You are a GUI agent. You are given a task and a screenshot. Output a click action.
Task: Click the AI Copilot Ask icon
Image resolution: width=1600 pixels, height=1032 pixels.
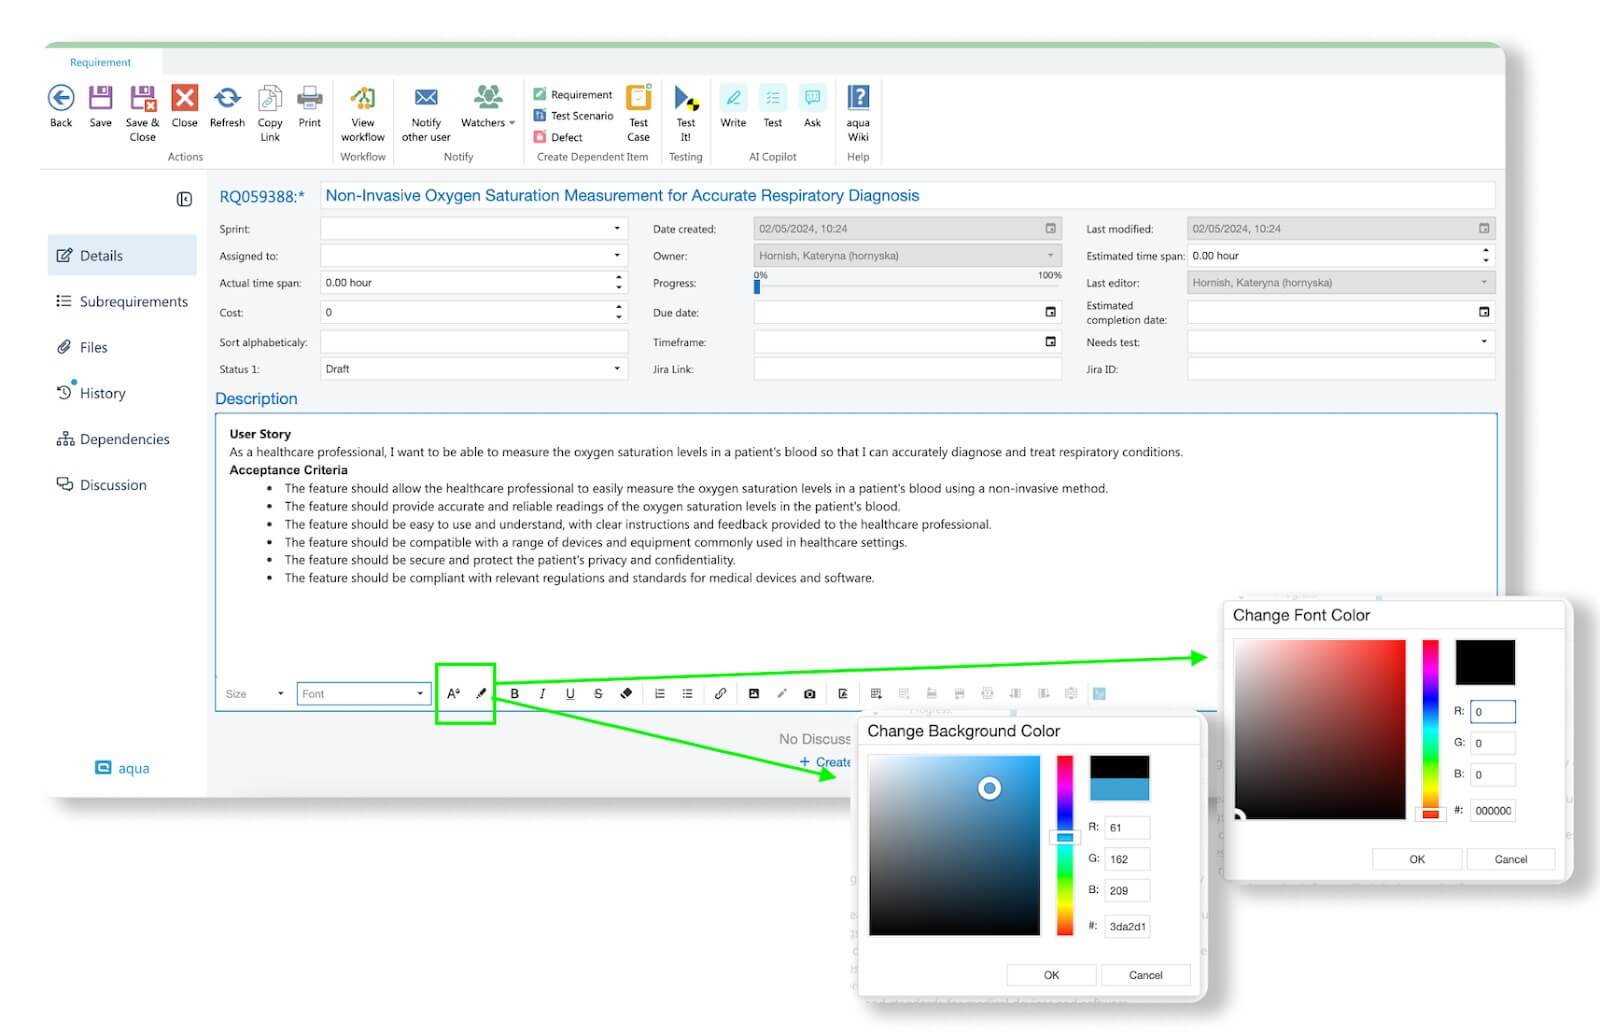[x=812, y=98]
